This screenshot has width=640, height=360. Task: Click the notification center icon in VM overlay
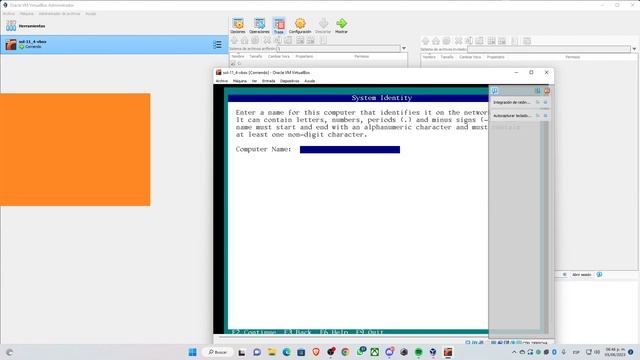pyautogui.click(x=495, y=91)
